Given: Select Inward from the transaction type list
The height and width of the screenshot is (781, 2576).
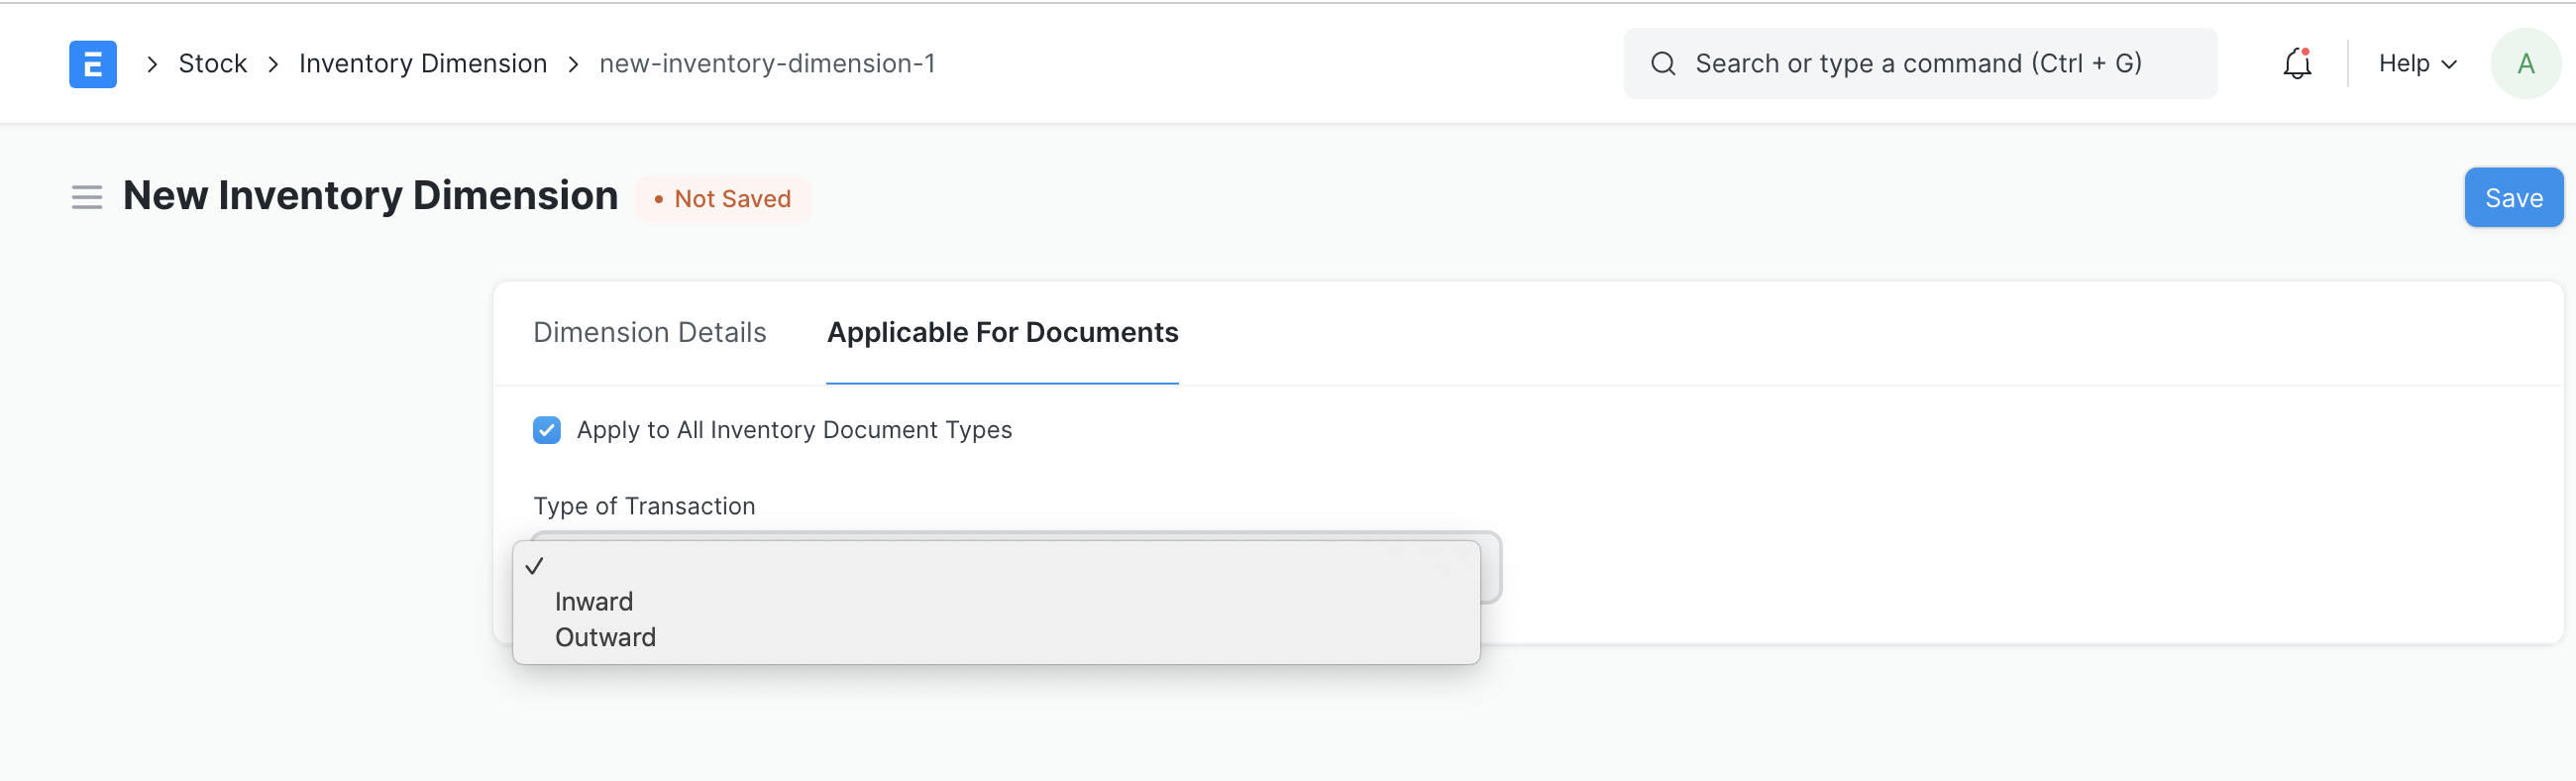Looking at the screenshot, I should (996, 602).
